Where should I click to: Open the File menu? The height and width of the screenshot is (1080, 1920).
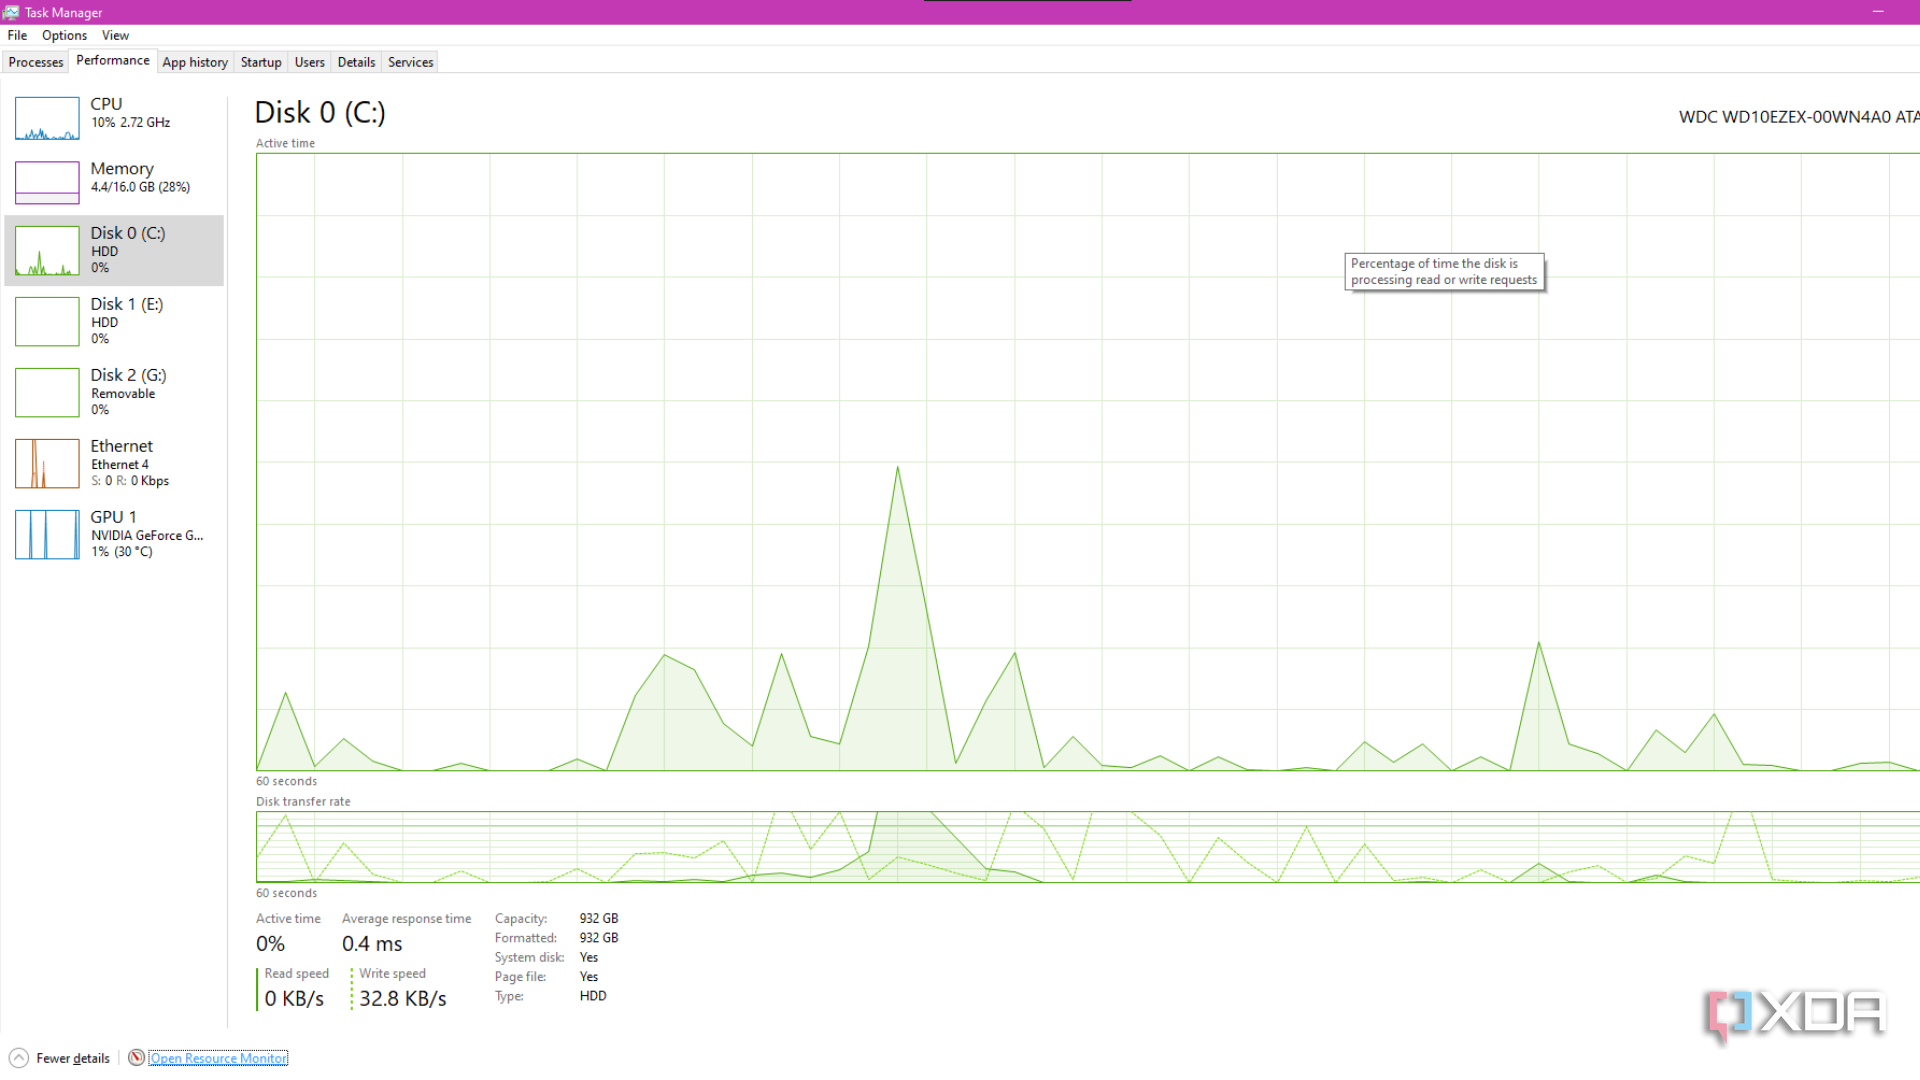[x=17, y=35]
